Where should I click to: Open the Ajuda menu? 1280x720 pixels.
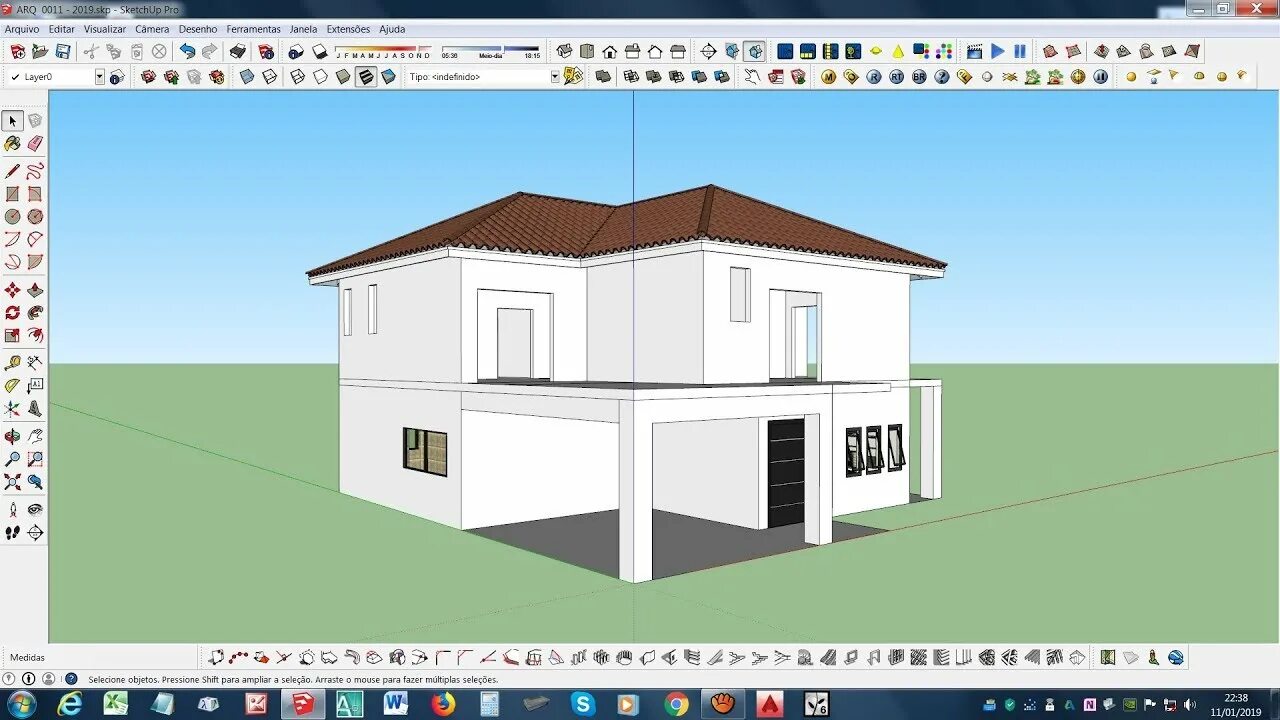click(392, 29)
